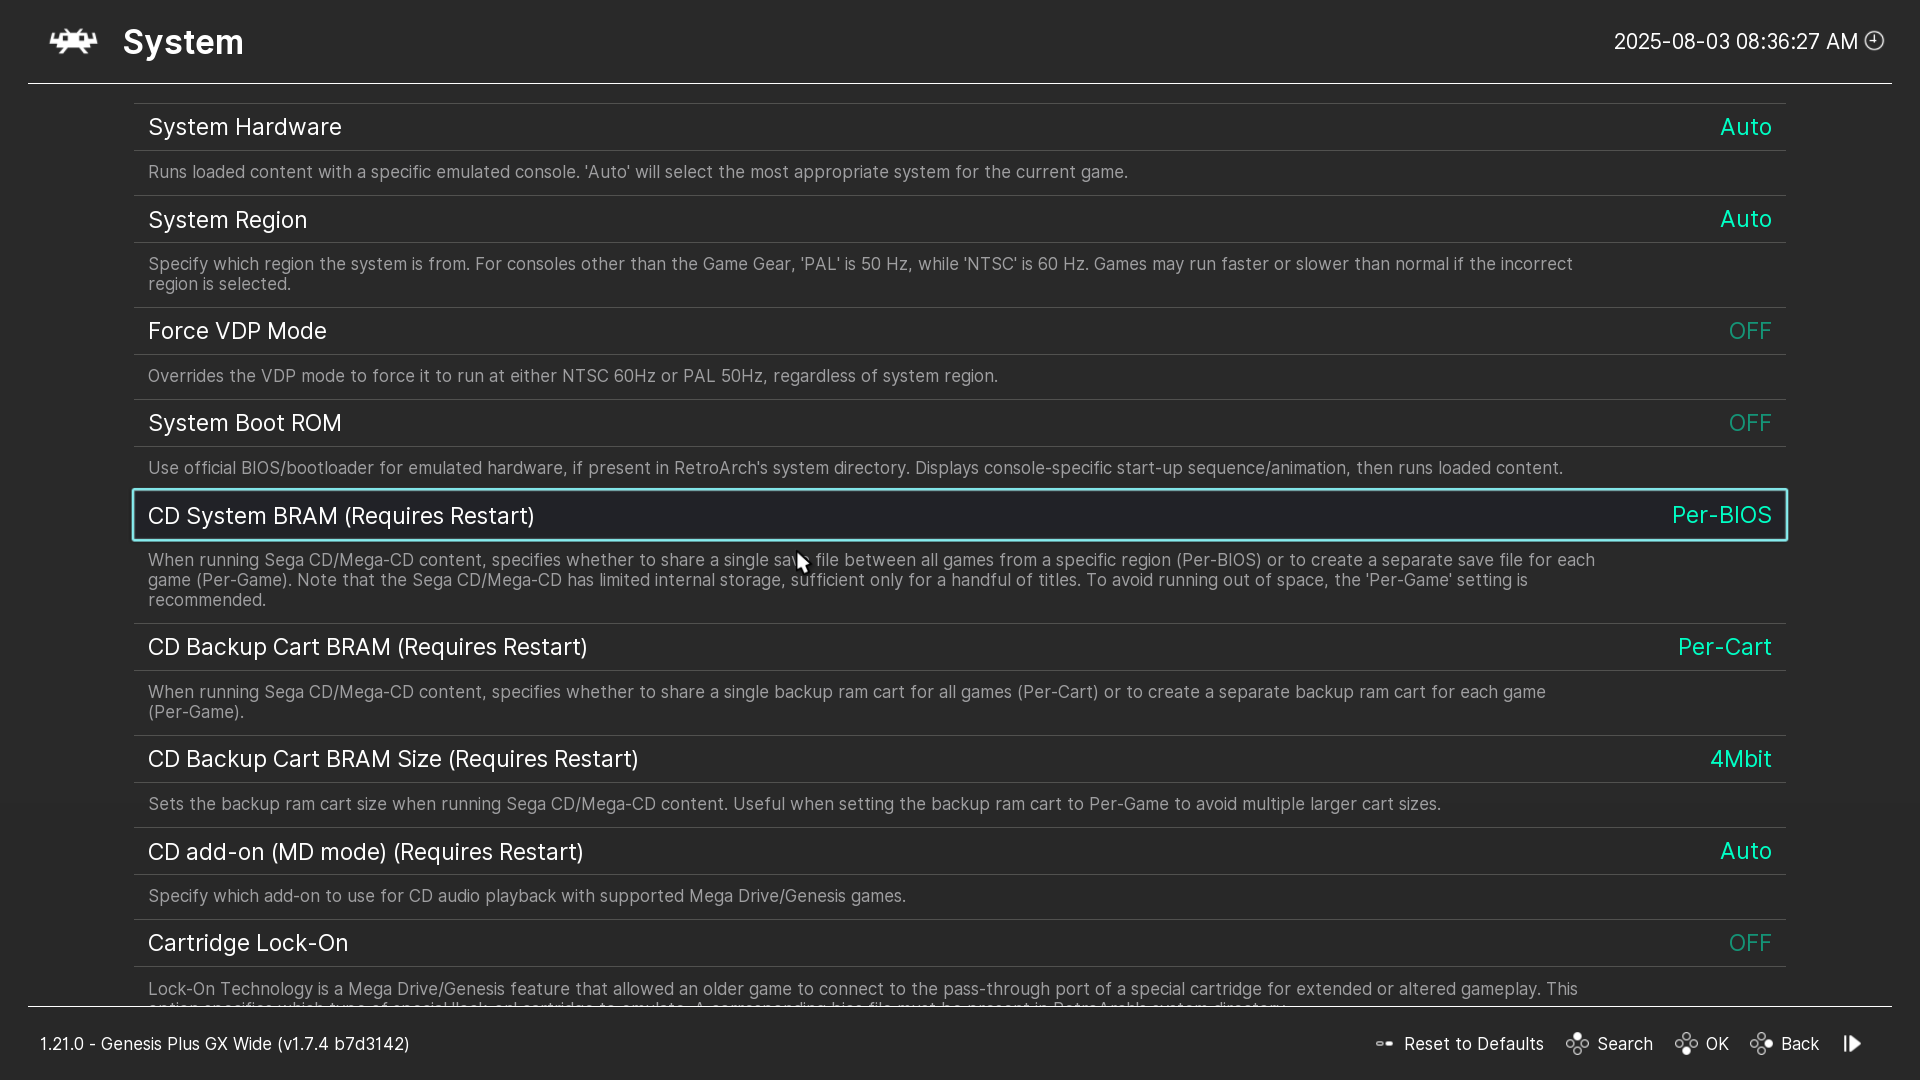This screenshot has height=1080, width=1920.
Task: Click the 'Use official BIOS/bootloader' description
Action: point(855,468)
